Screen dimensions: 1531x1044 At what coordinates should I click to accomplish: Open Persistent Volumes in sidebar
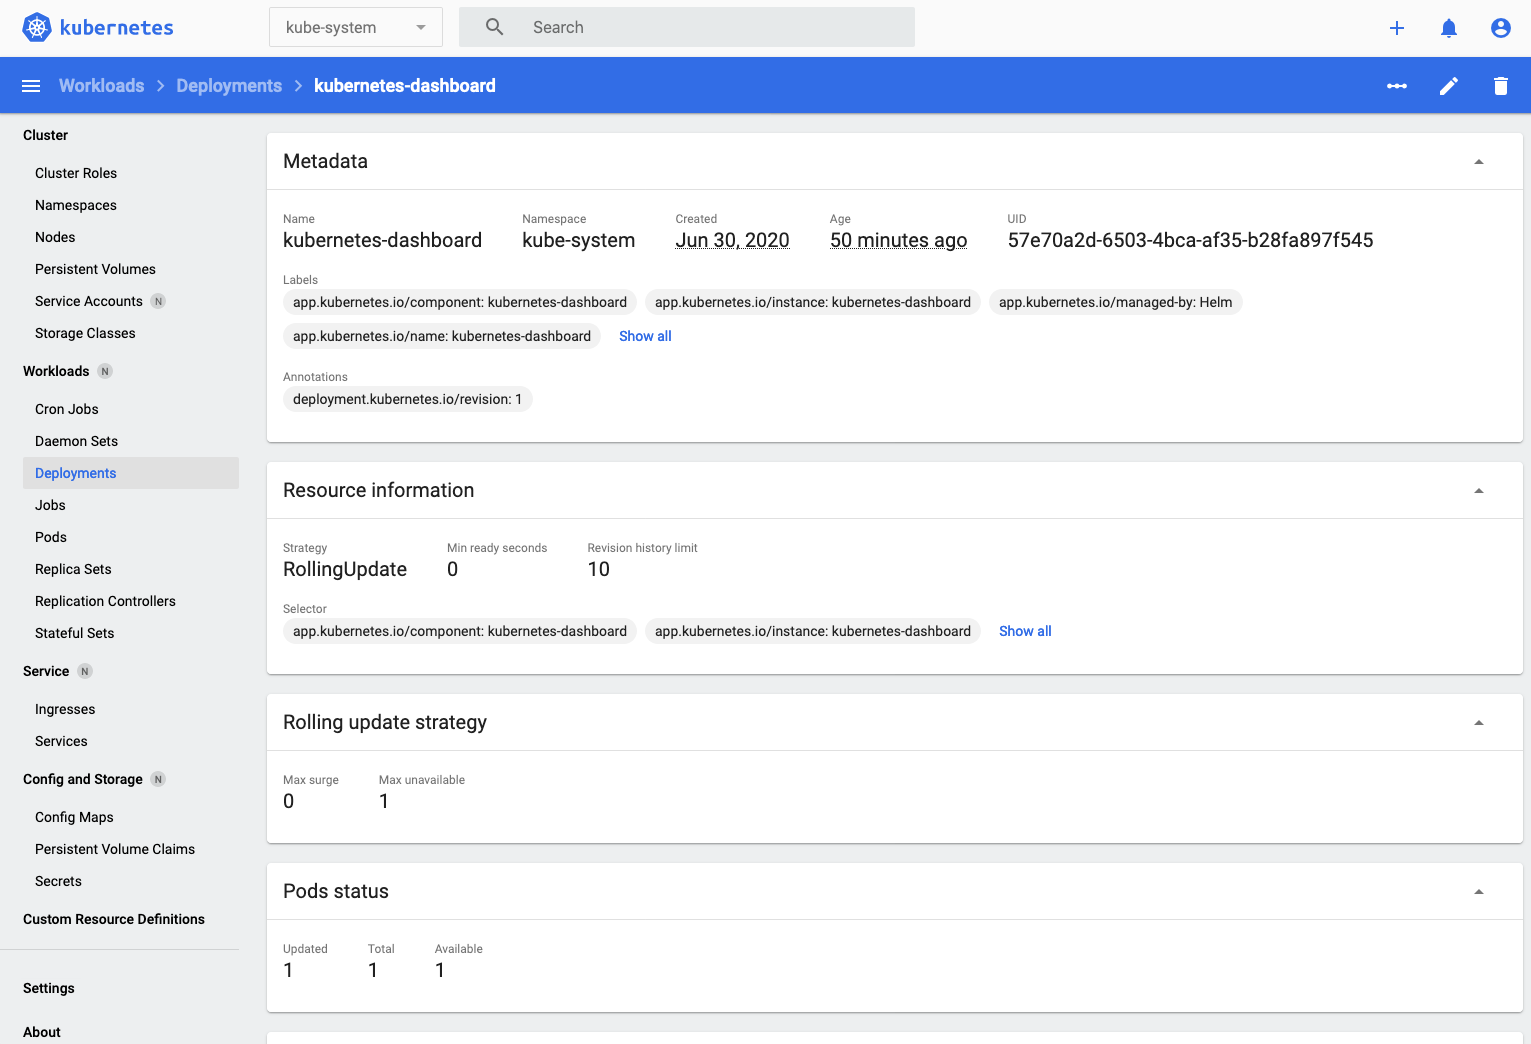(x=95, y=269)
